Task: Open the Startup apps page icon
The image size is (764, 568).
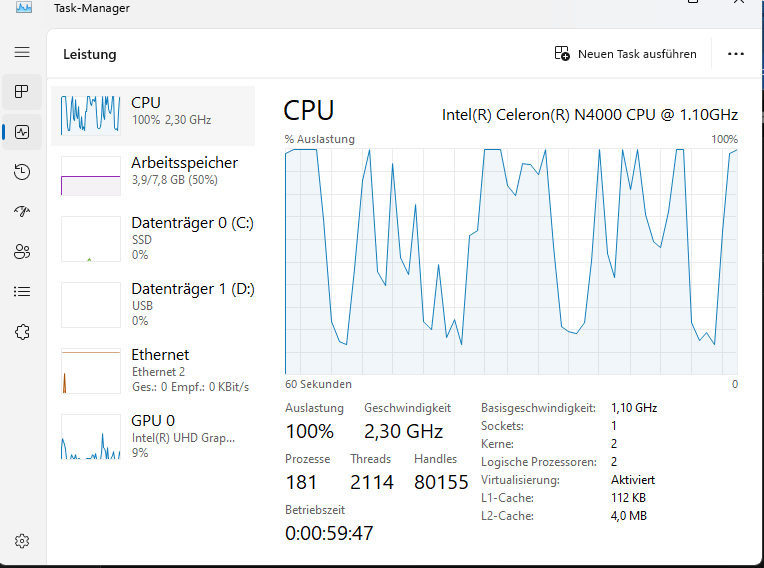Action: [x=22, y=212]
